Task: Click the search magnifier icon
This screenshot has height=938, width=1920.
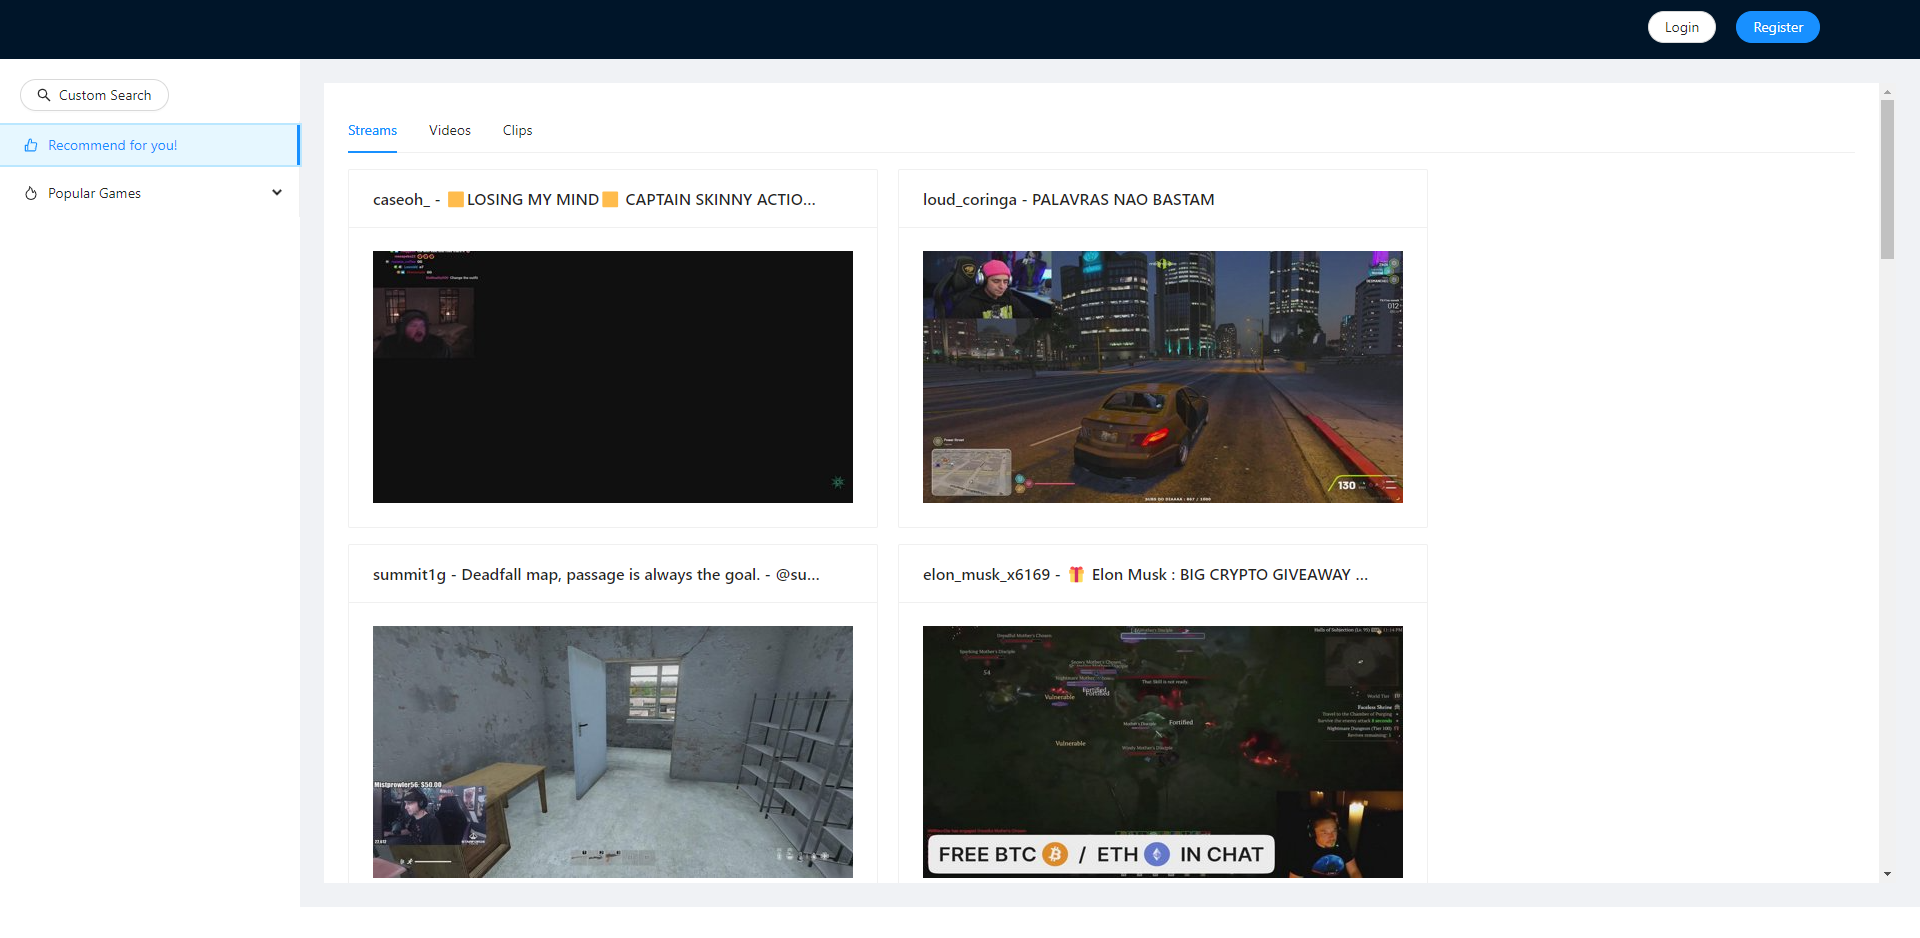Action: (x=44, y=95)
